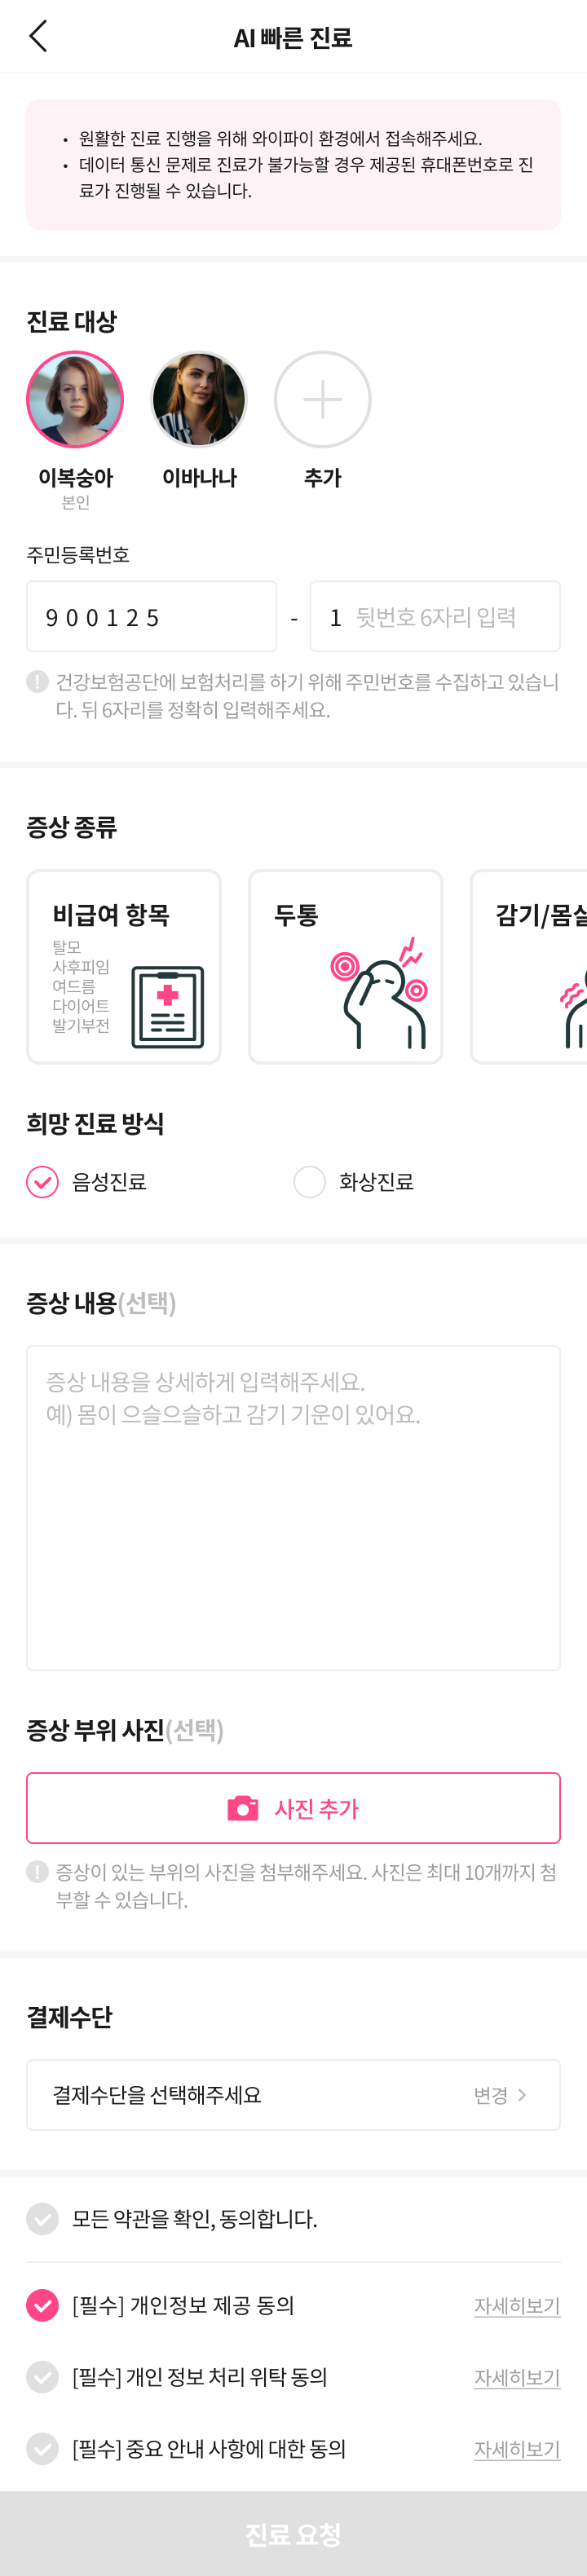Click the 사진 추가 camera button
The height and width of the screenshot is (2576, 587).
coord(293,1808)
